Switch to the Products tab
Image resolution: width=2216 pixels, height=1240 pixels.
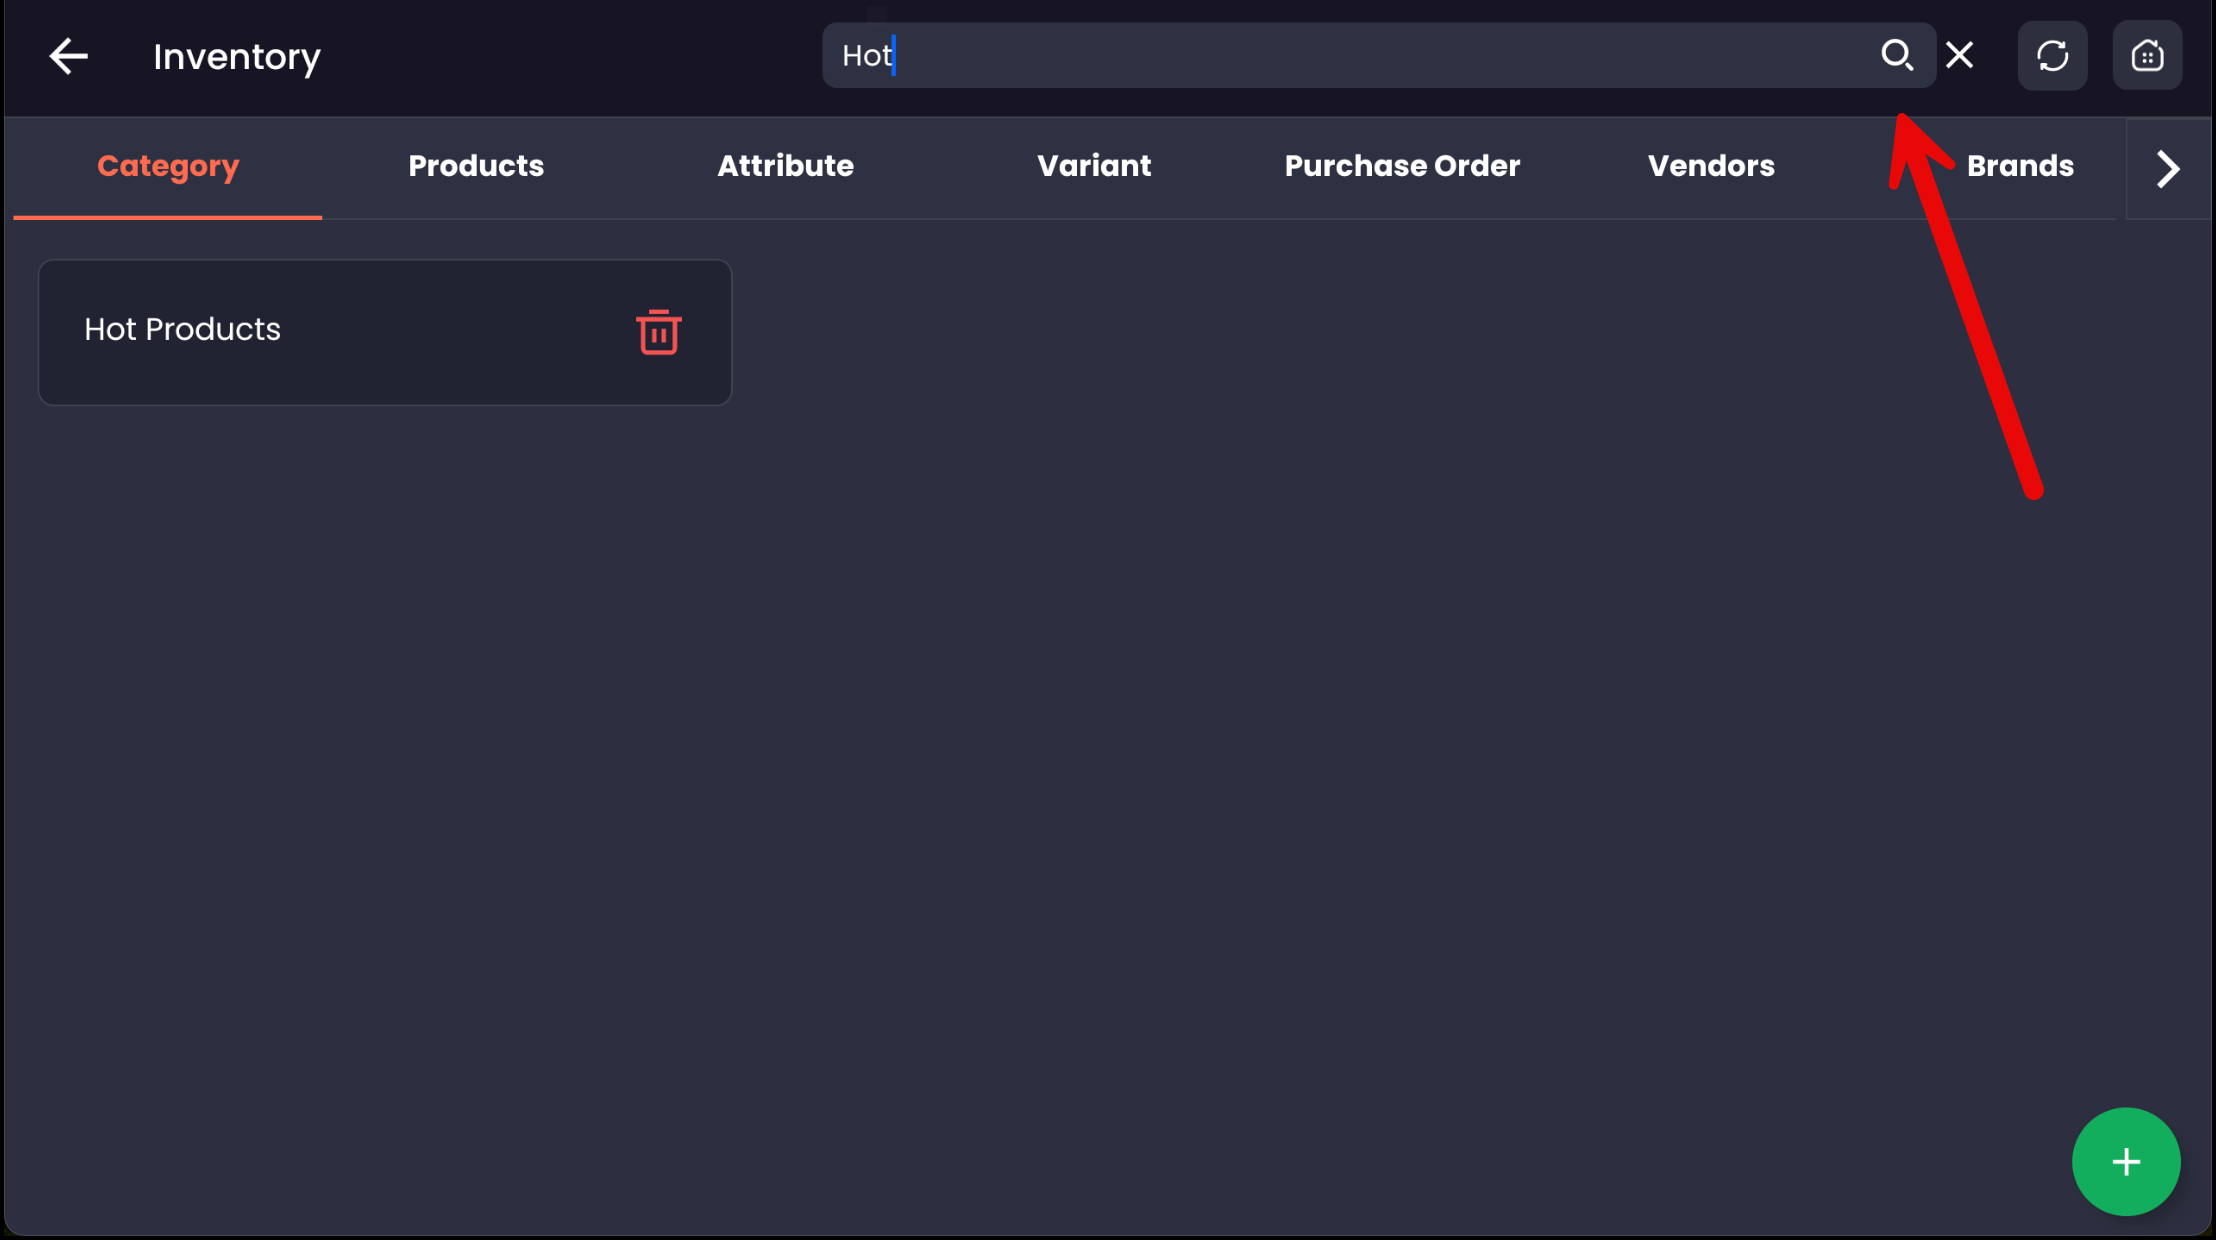(476, 166)
